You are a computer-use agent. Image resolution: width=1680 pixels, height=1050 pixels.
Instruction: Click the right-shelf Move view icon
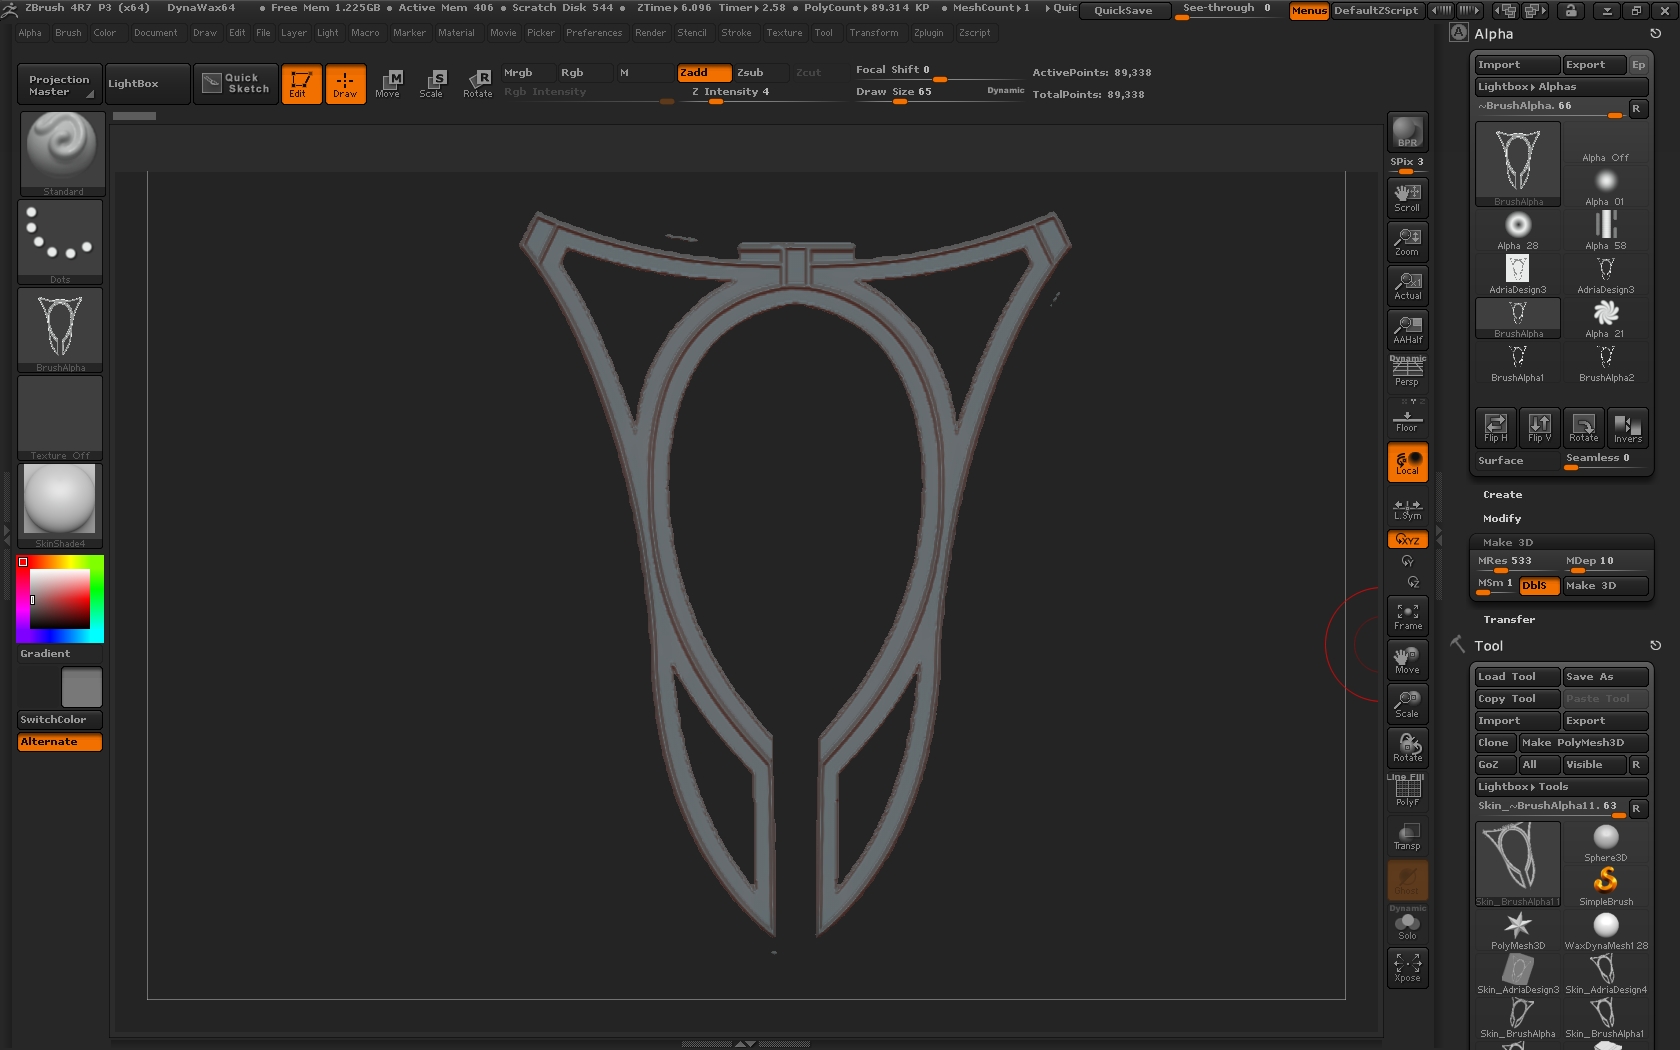tap(1407, 660)
